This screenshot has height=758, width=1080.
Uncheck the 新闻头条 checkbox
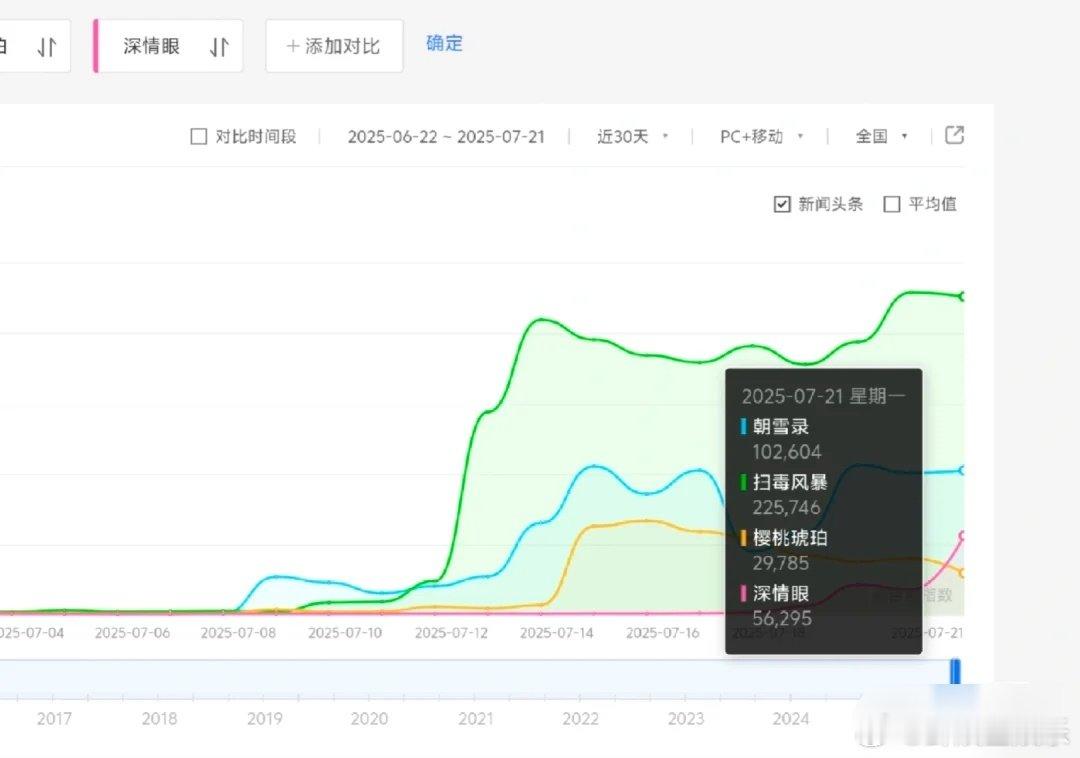tap(782, 204)
